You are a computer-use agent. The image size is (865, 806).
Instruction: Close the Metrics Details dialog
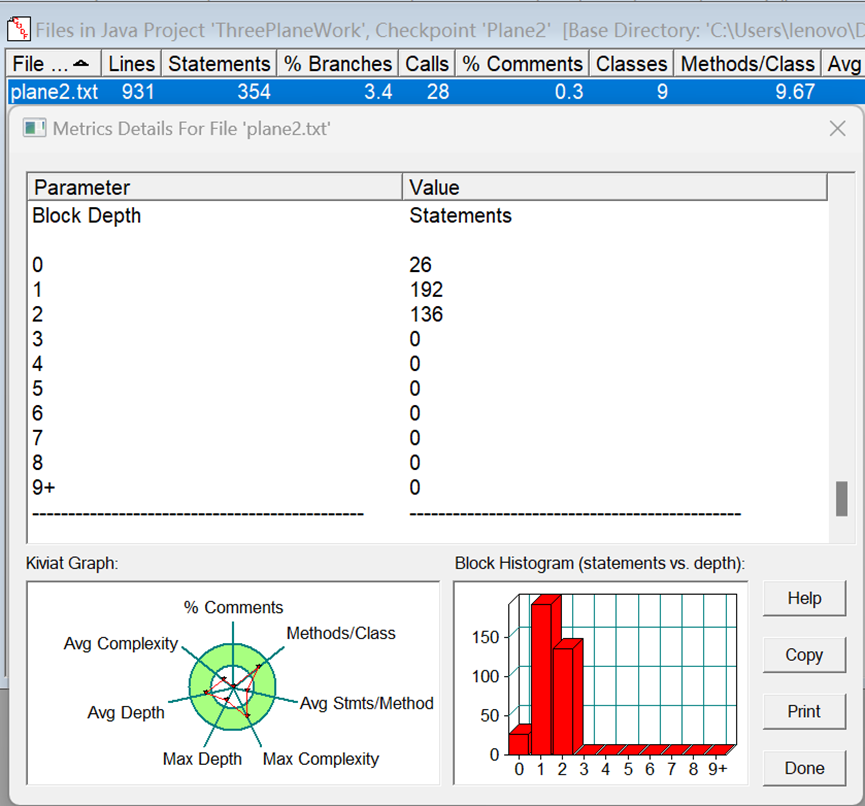(837, 129)
